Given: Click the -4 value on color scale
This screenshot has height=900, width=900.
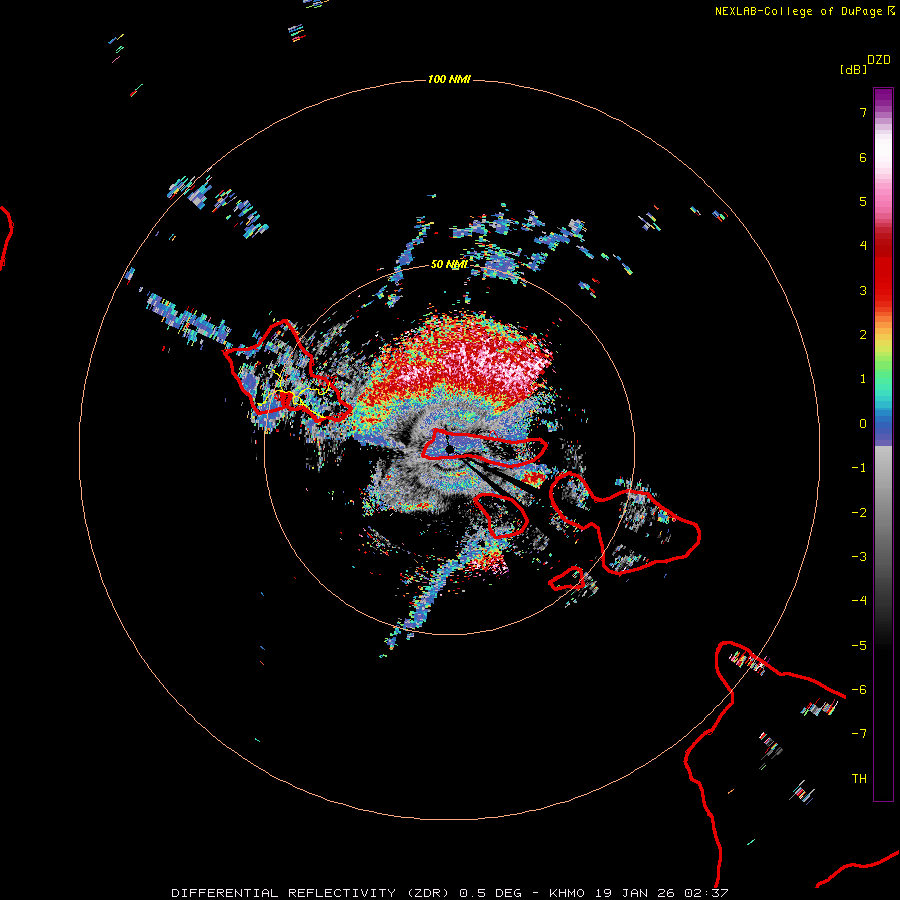Looking at the screenshot, I should point(859,600).
